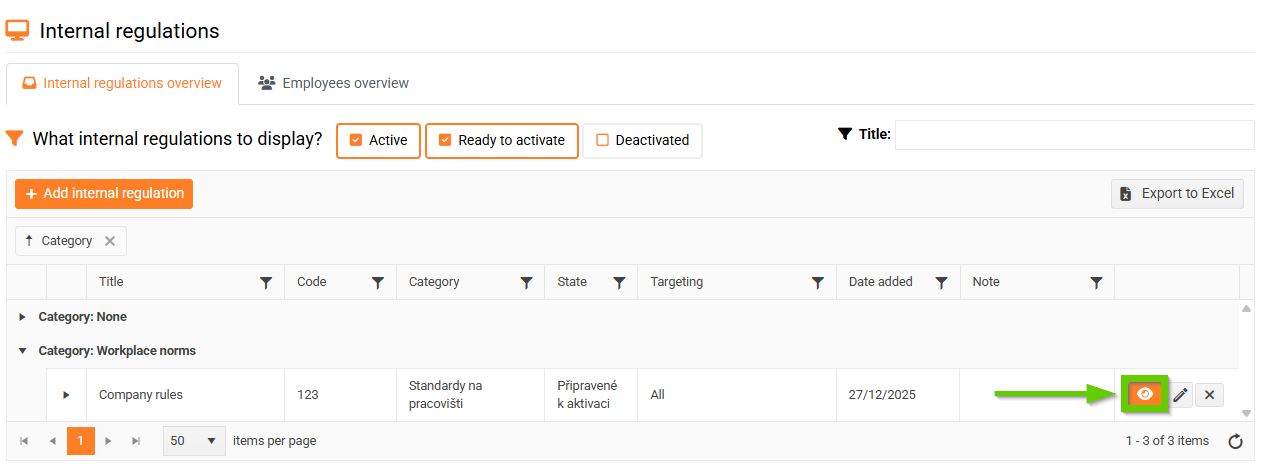Click the refresh icon in the pager
This screenshot has width=1261, height=467.
coord(1235,441)
